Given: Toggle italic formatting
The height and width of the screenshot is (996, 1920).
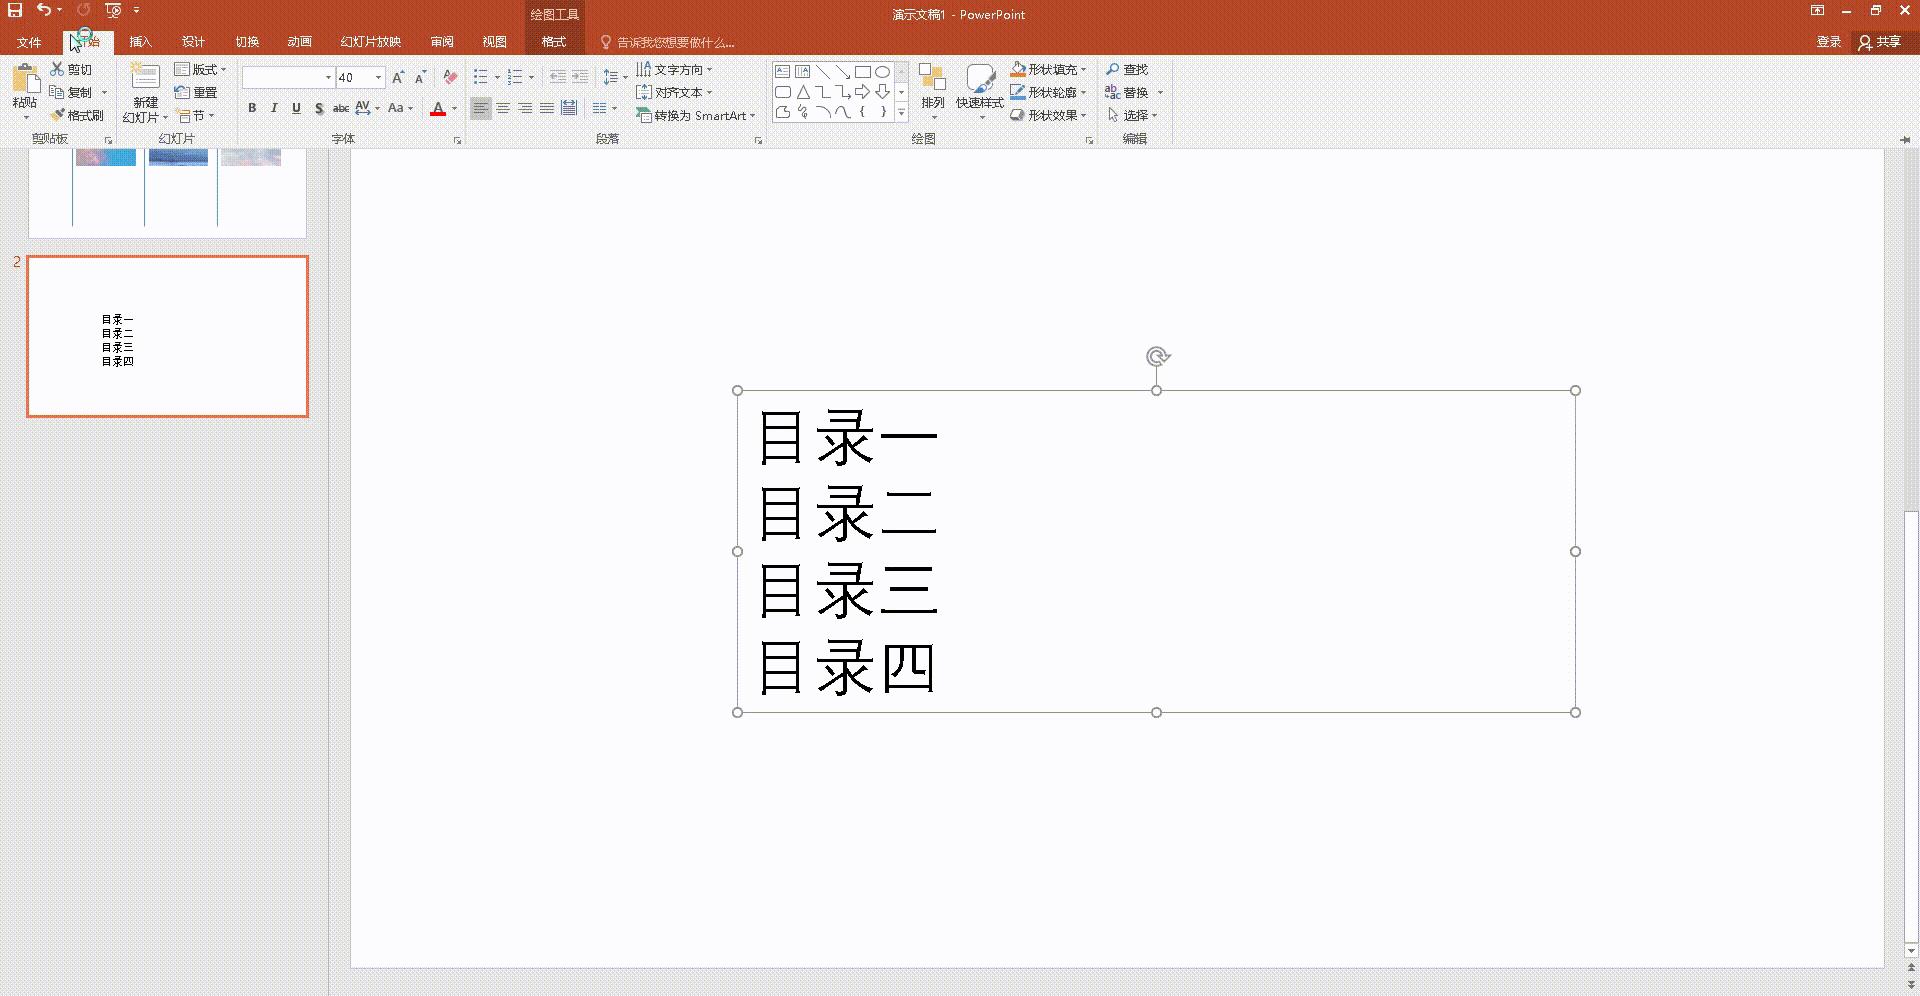Looking at the screenshot, I should tap(274, 108).
